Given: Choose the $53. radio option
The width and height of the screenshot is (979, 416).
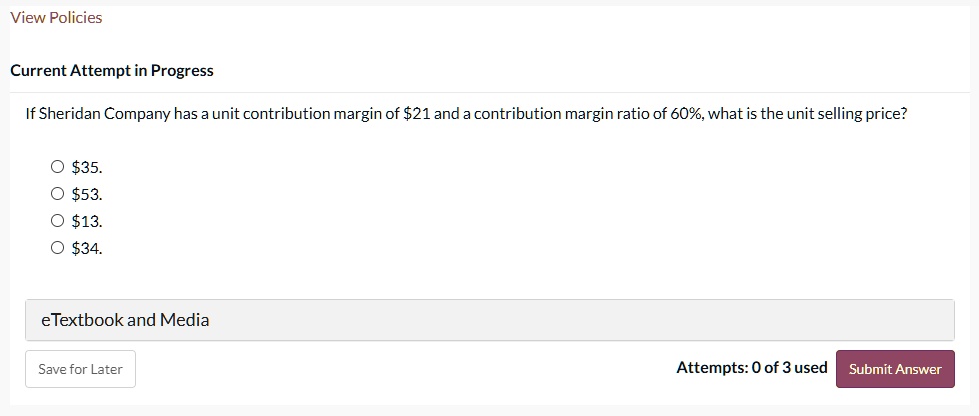Looking at the screenshot, I should (x=57, y=194).
